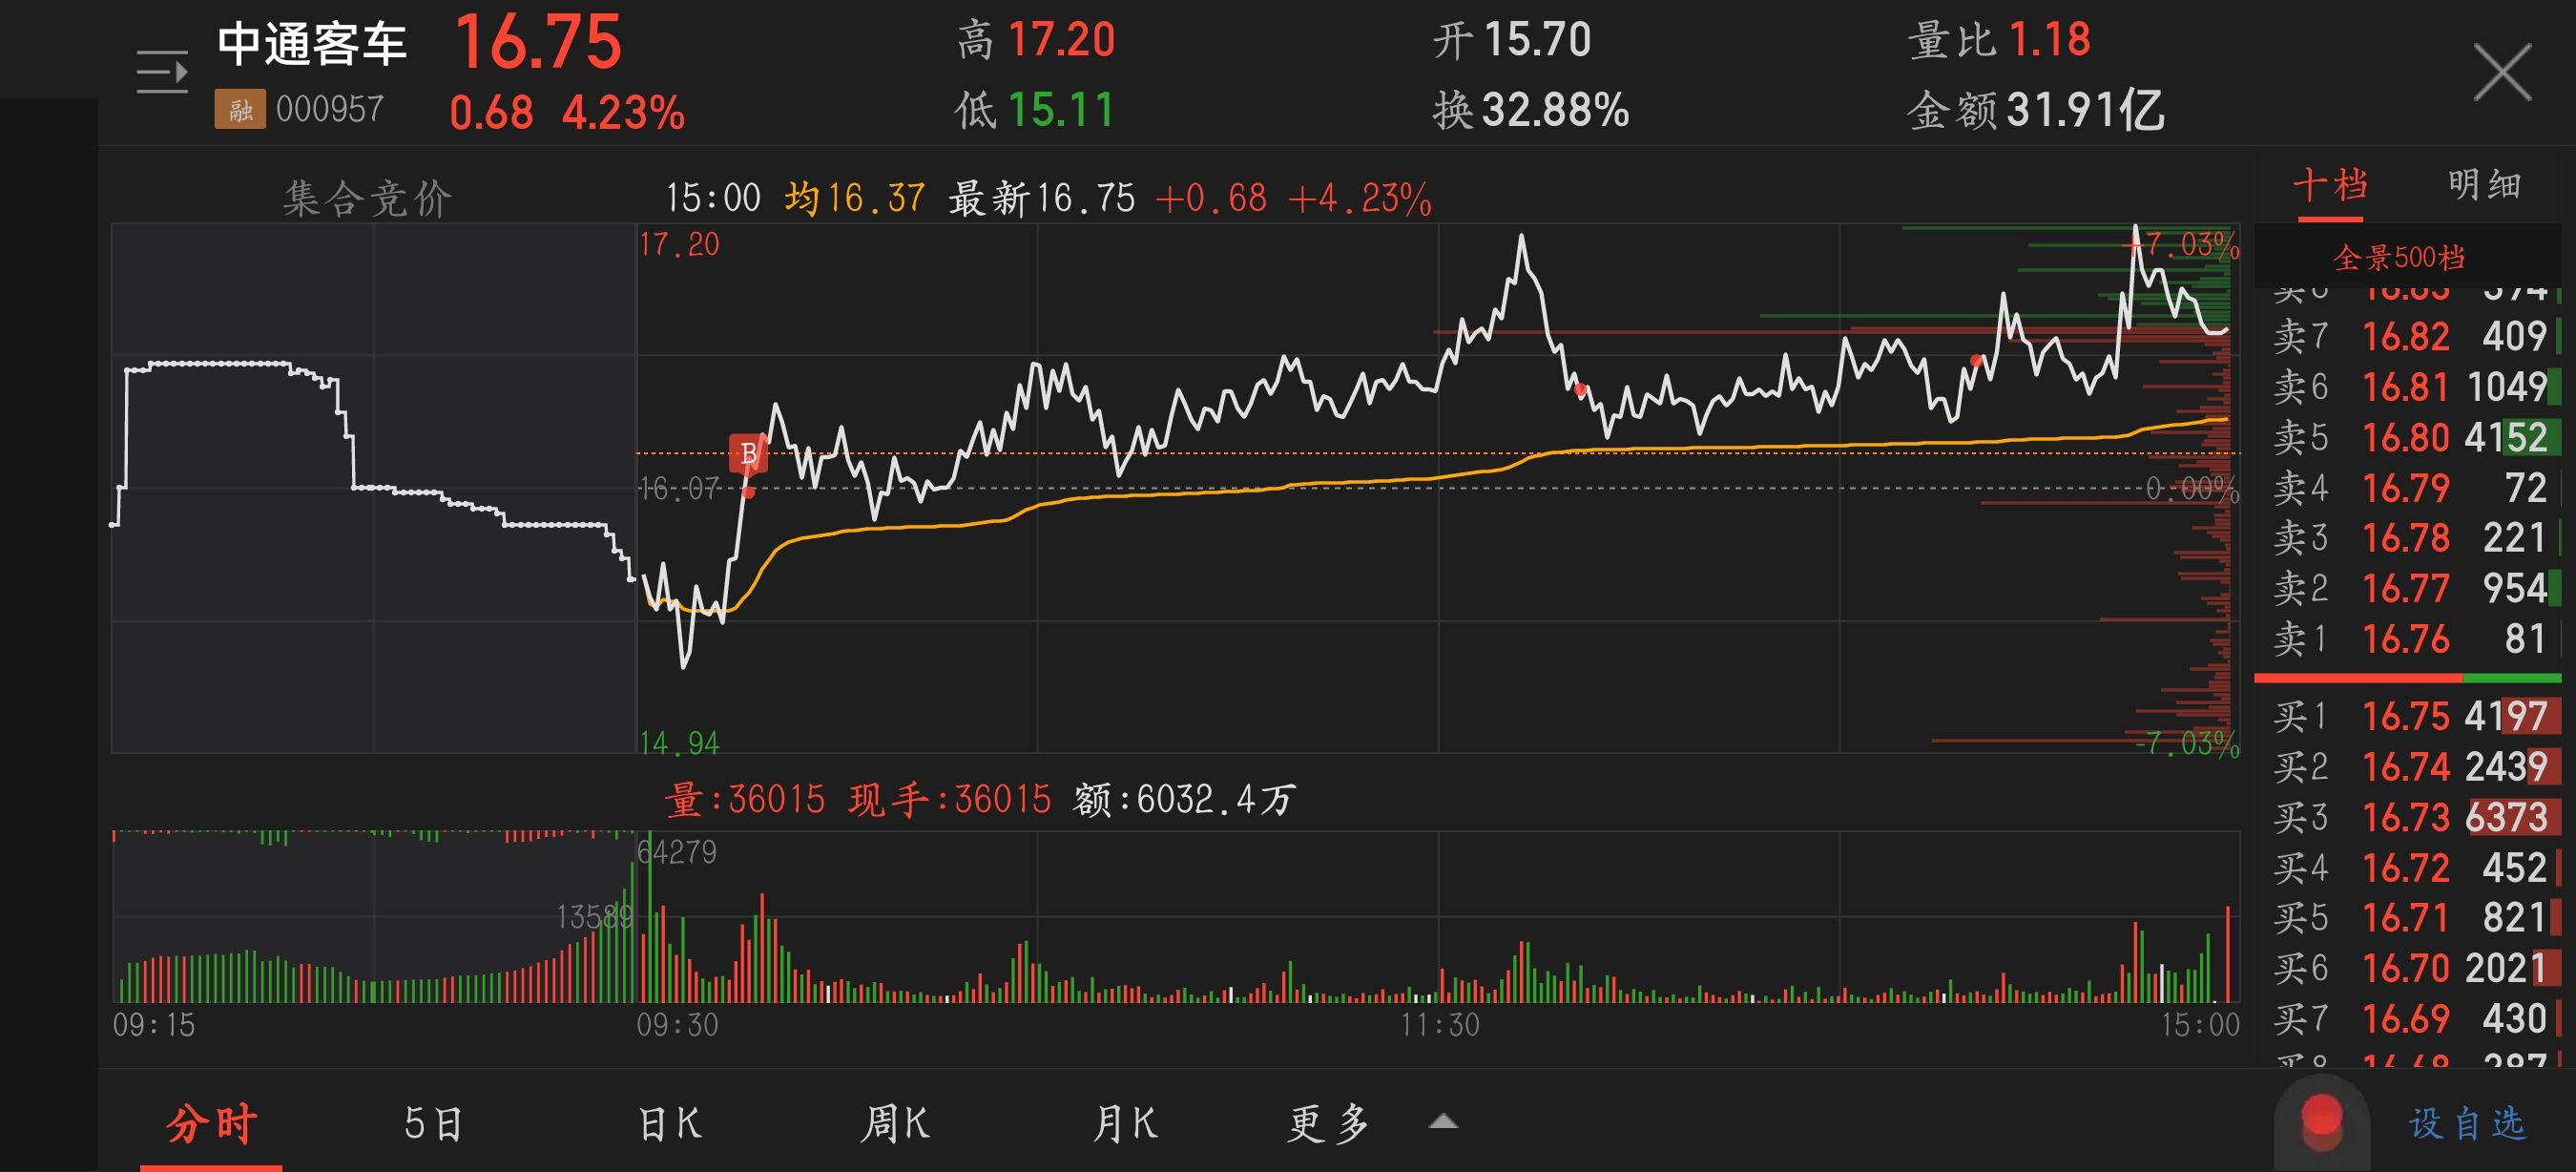The height and width of the screenshot is (1172, 2576).
Task: Select buy level 买4 at 16.72
Action: coord(2408,867)
